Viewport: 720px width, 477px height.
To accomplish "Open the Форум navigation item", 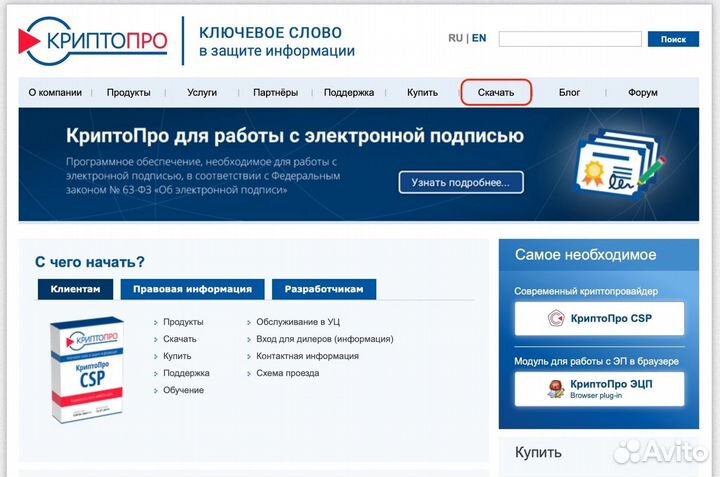I will coord(643,92).
